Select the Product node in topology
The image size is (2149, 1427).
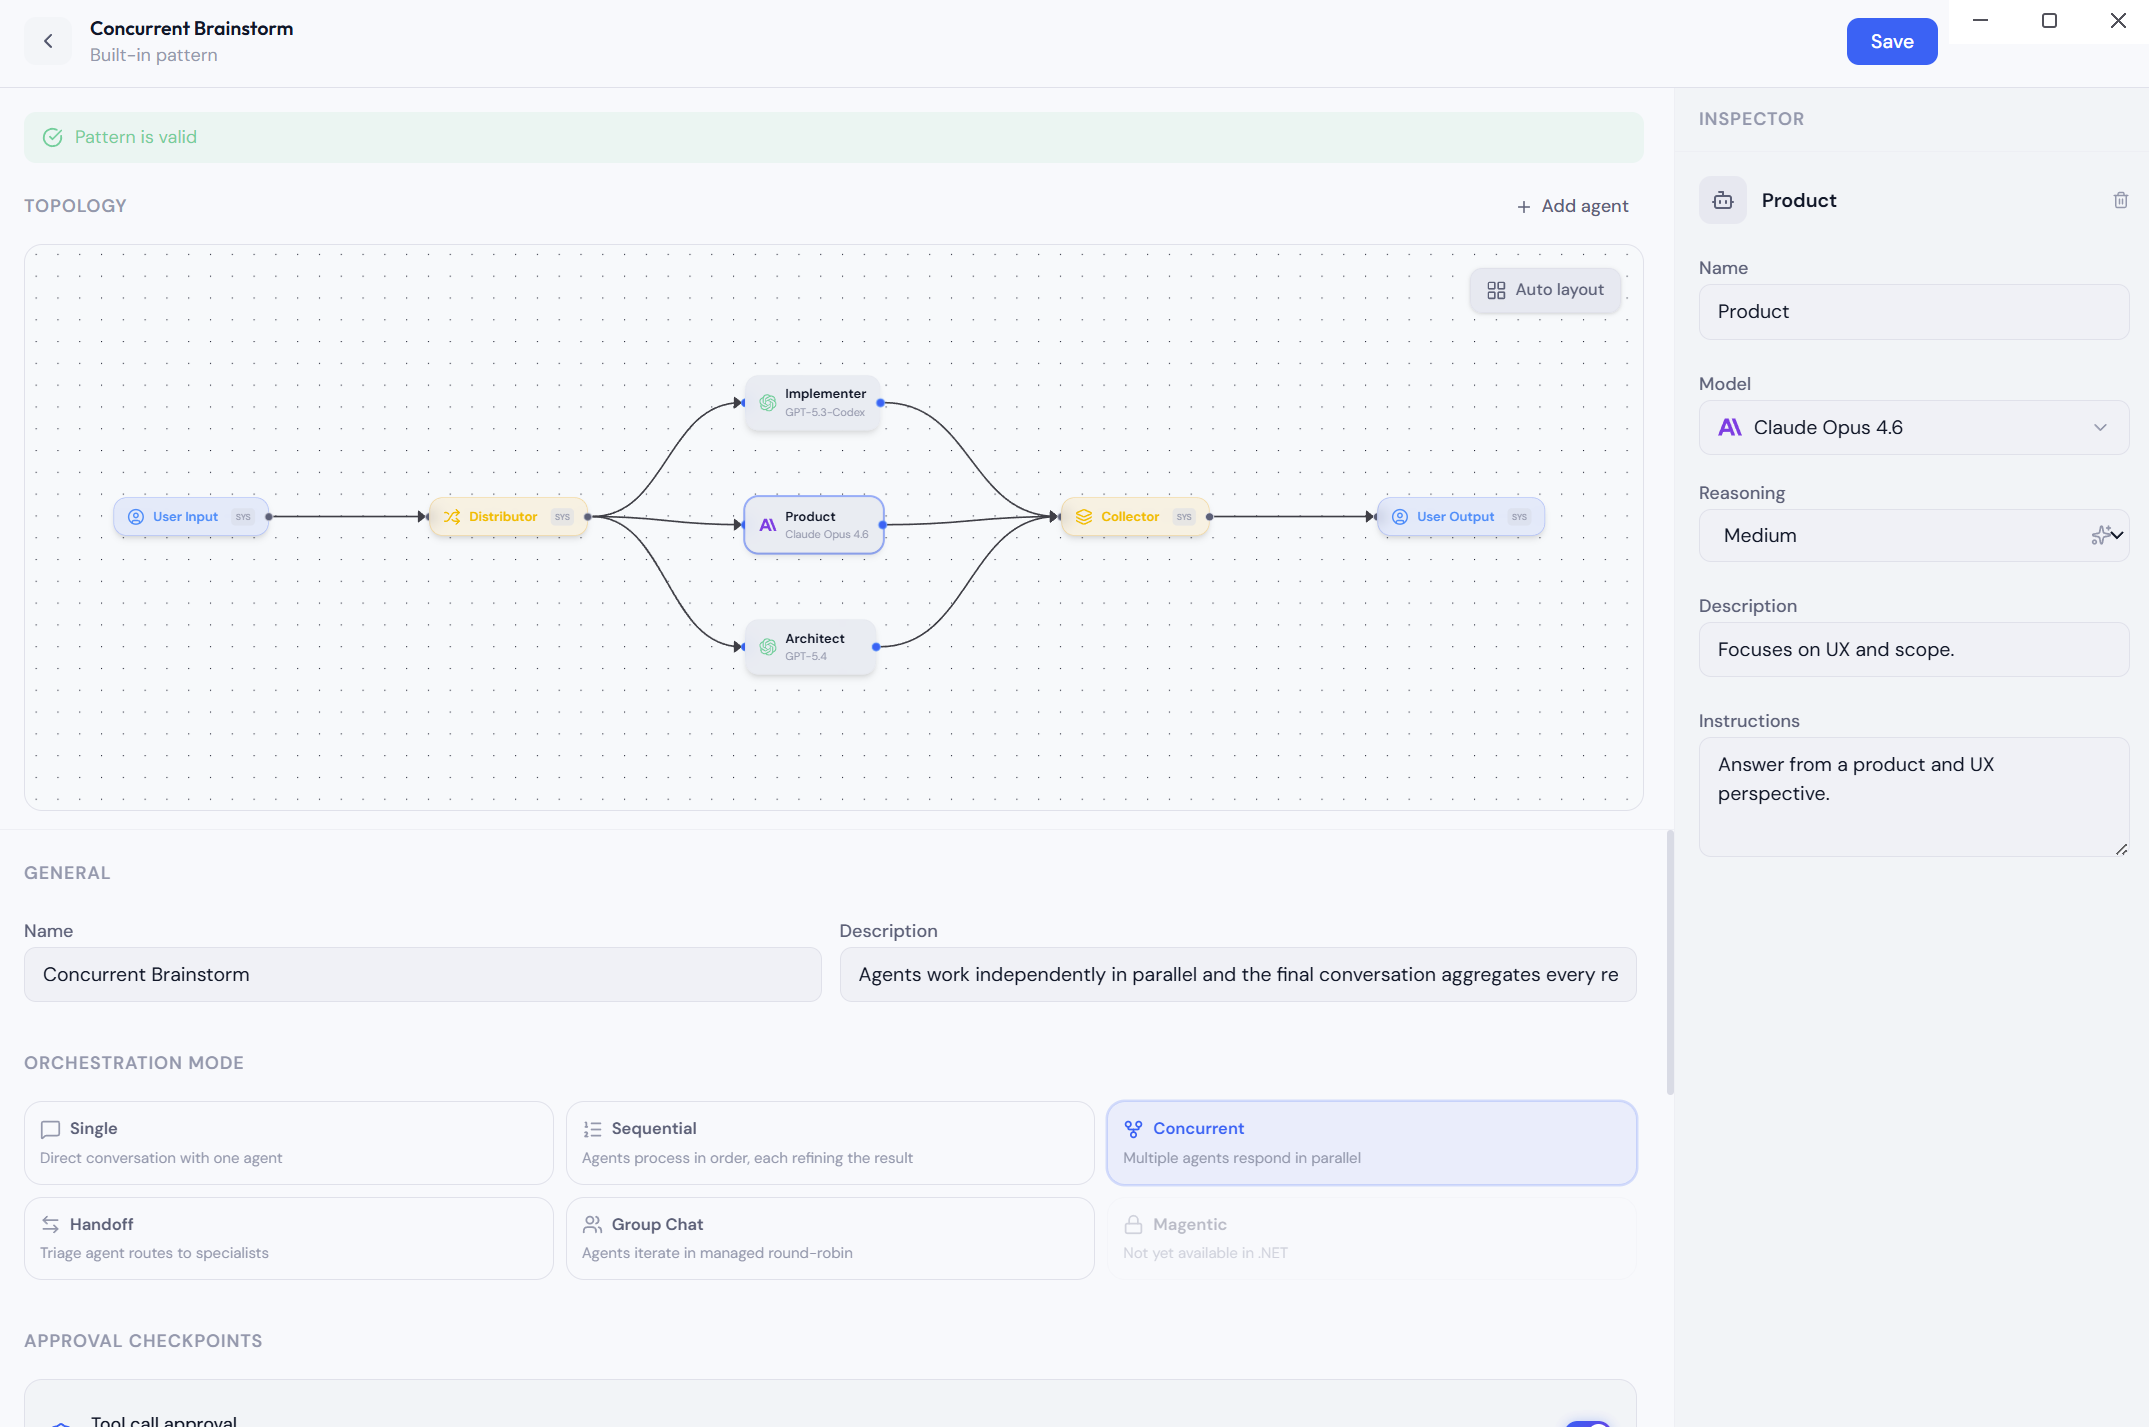pos(814,525)
